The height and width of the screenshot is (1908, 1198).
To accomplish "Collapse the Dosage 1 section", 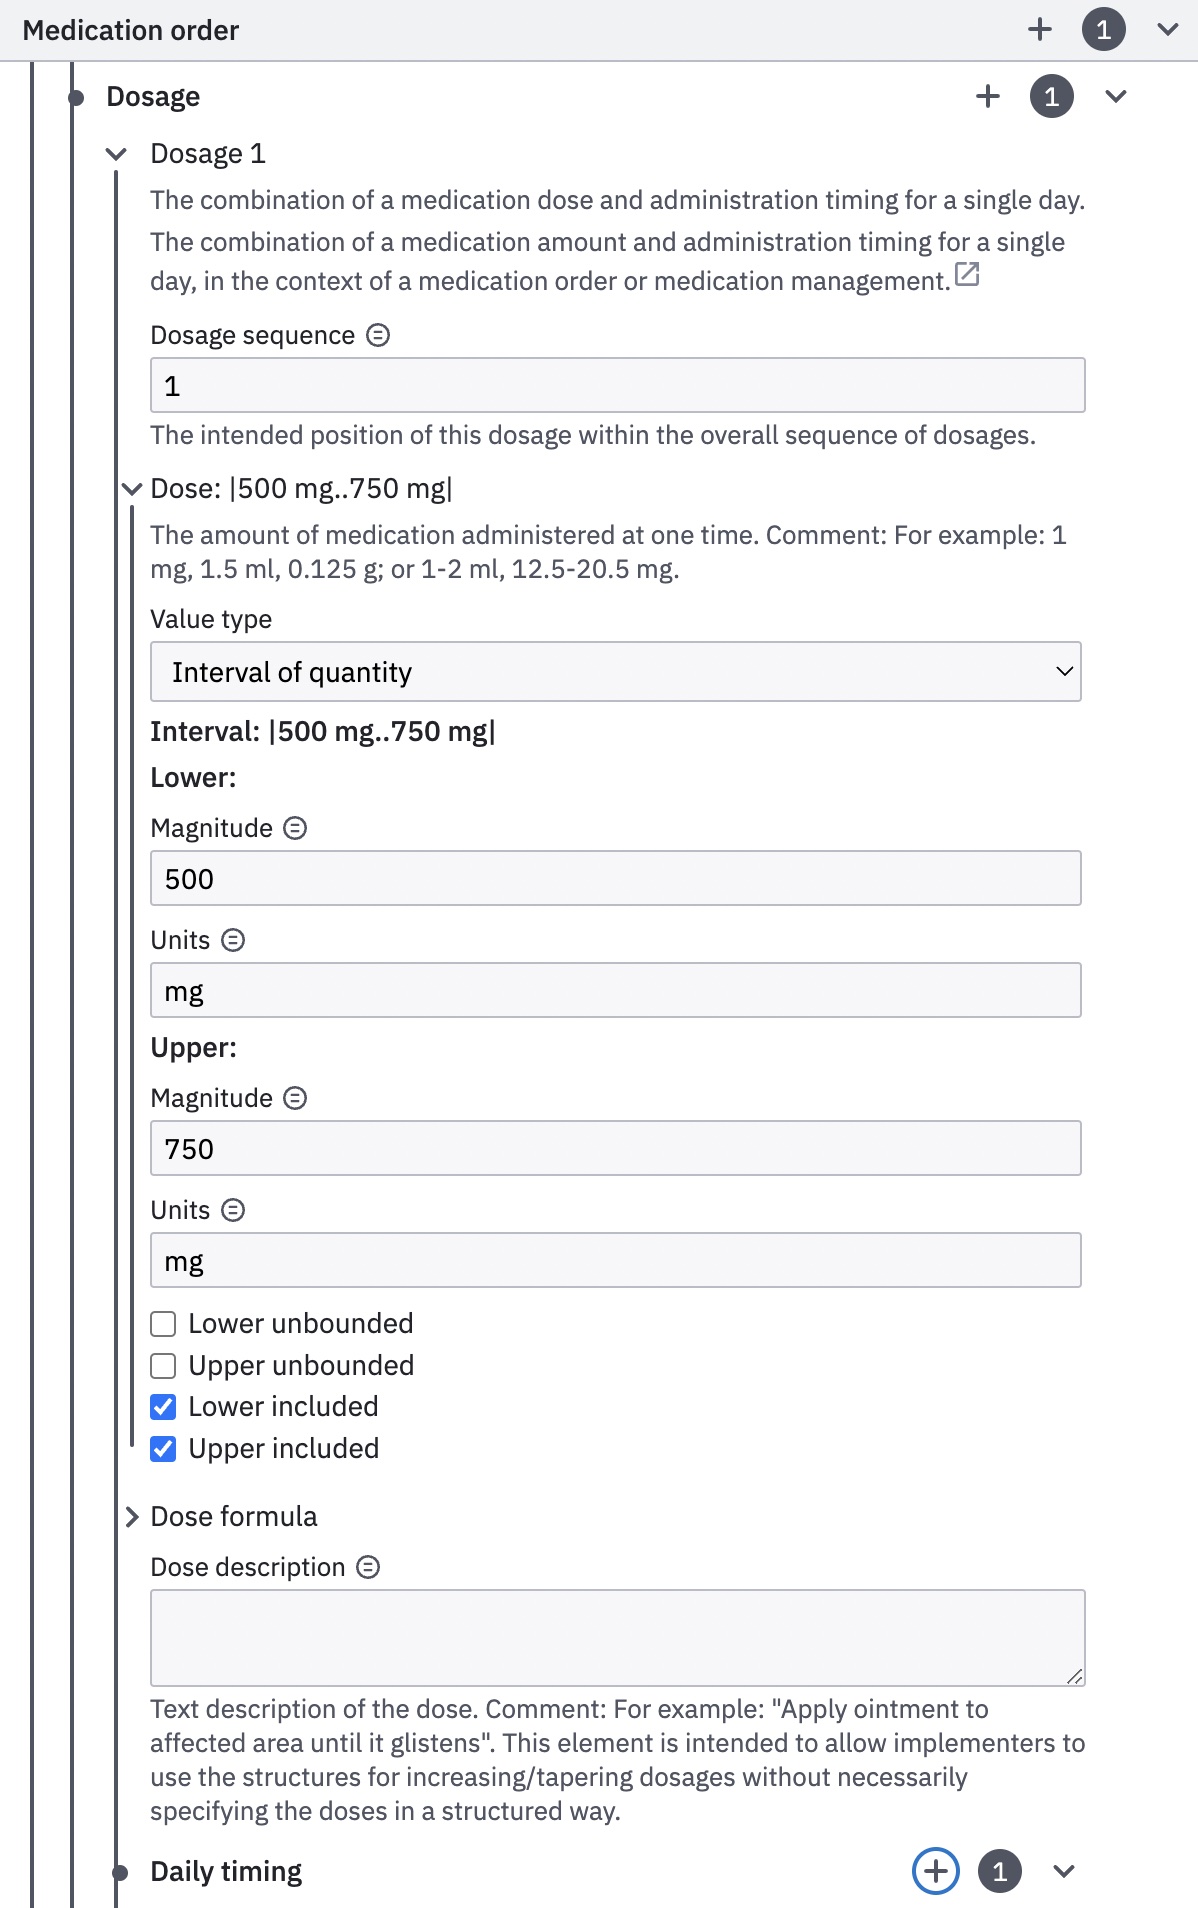I will pyautogui.click(x=116, y=154).
